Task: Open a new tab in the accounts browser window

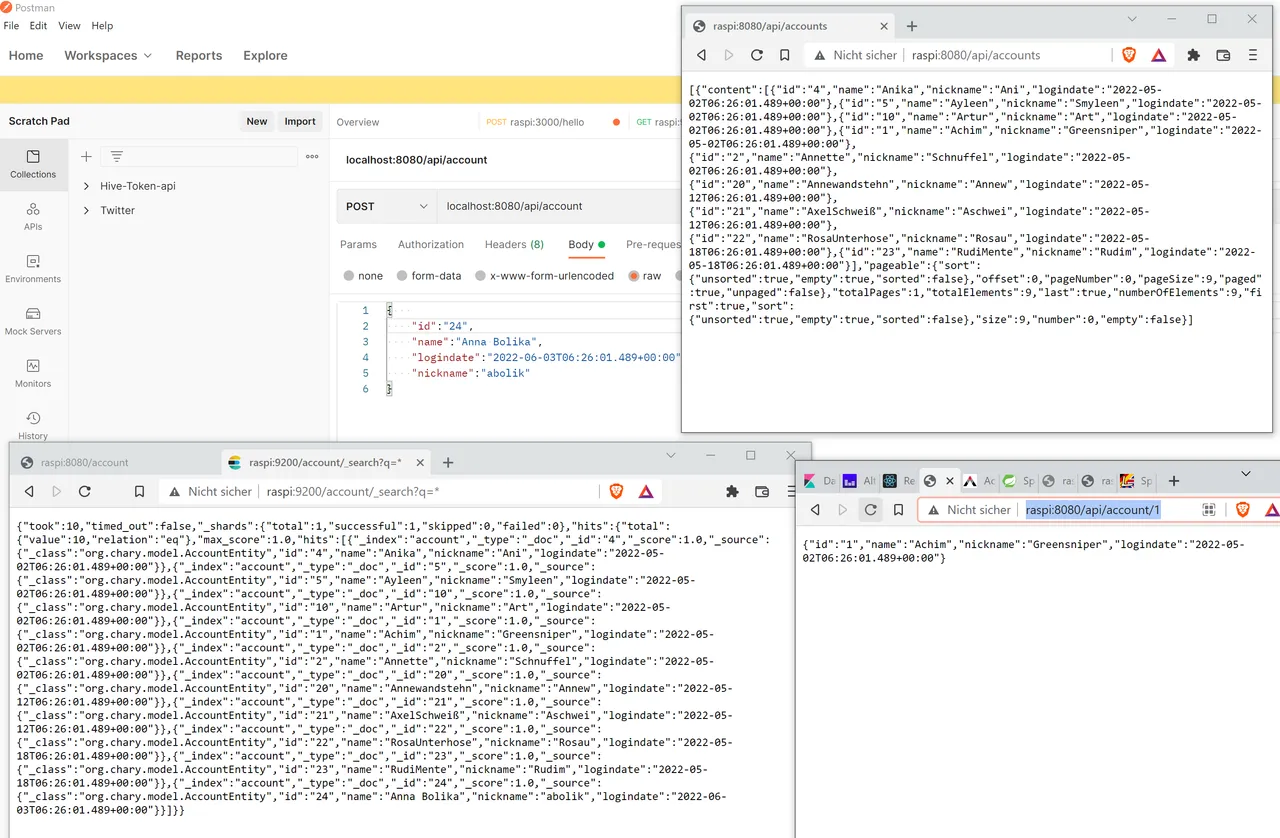Action: tap(911, 26)
